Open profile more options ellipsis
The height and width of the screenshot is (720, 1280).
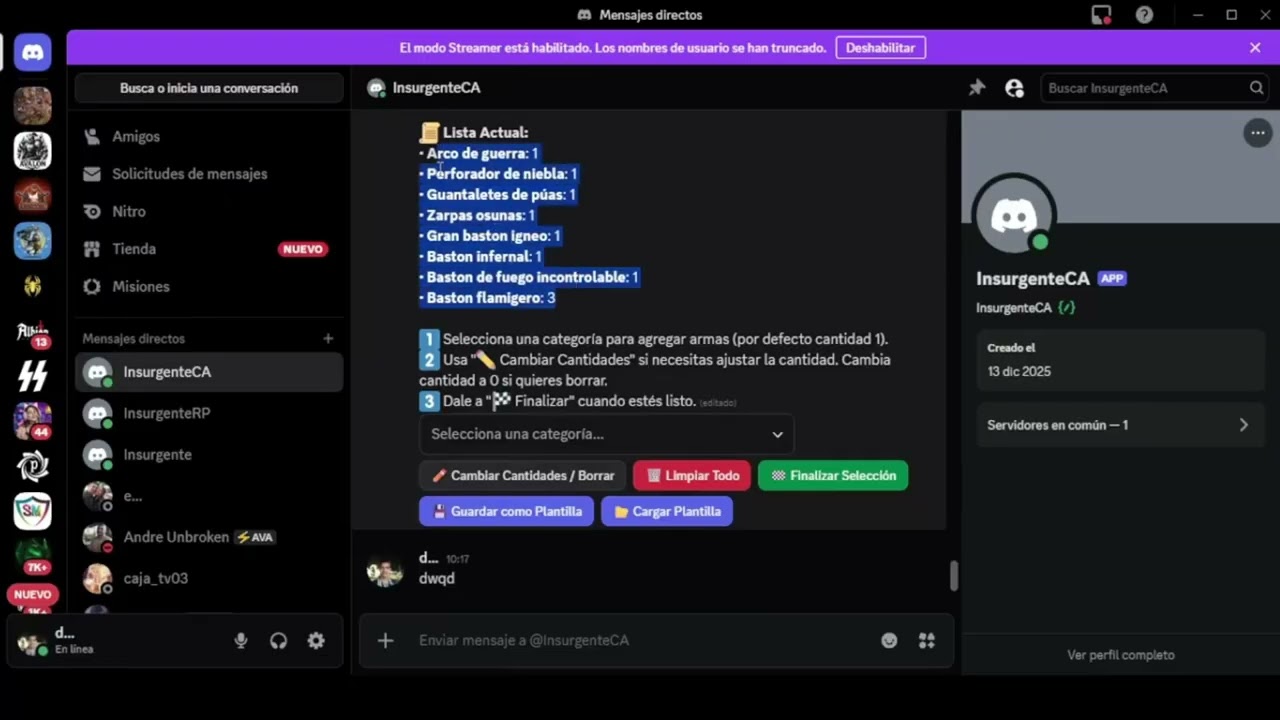1257,133
